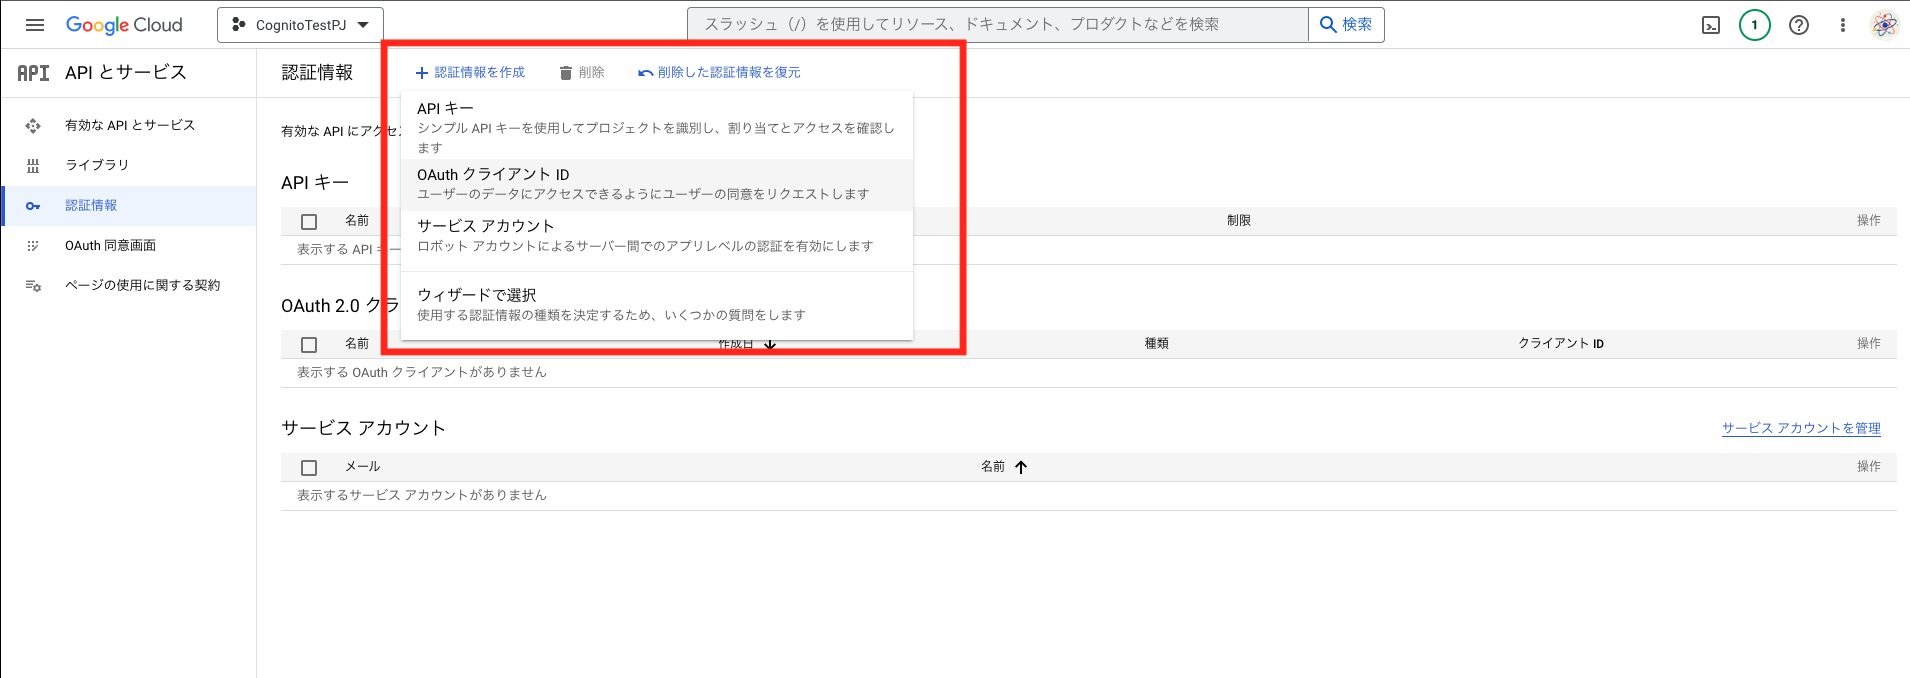The width and height of the screenshot is (1910, 678).
Task: Click 表示するサービス アカウントがありません text
Action: [x=422, y=495]
